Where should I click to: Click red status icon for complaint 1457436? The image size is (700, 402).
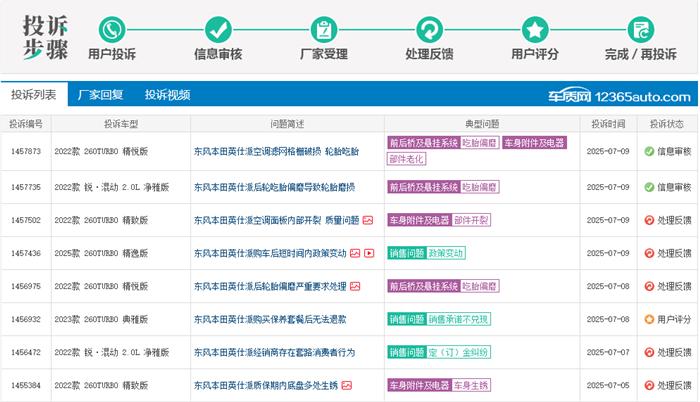coord(649,253)
